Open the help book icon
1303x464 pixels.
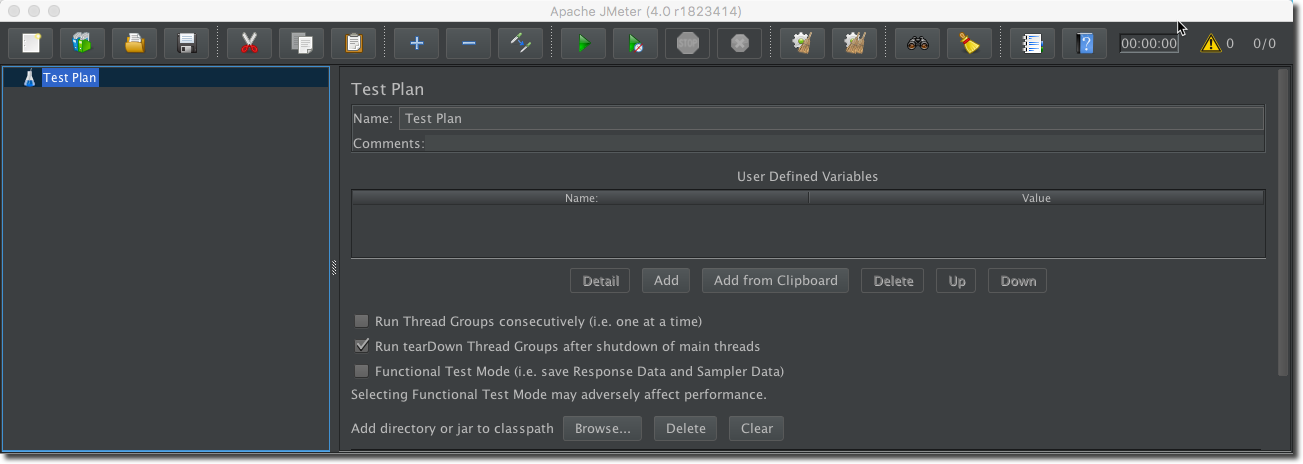pyautogui.click(x=1084, y=43)
